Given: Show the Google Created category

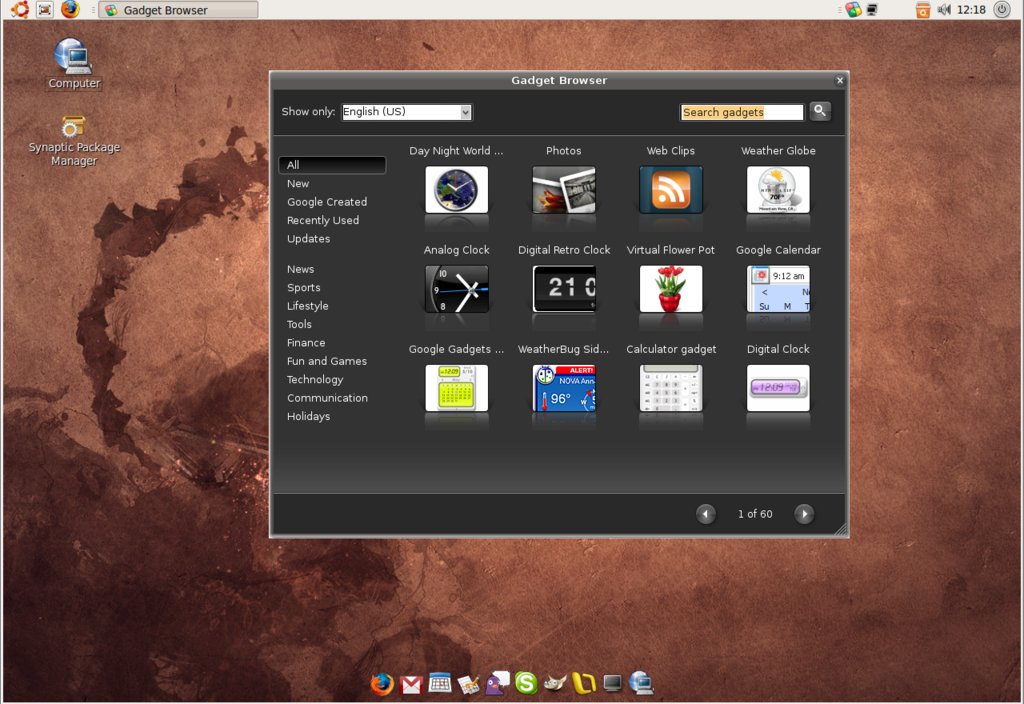Looking at the screenshot, I should pos(327,202).
